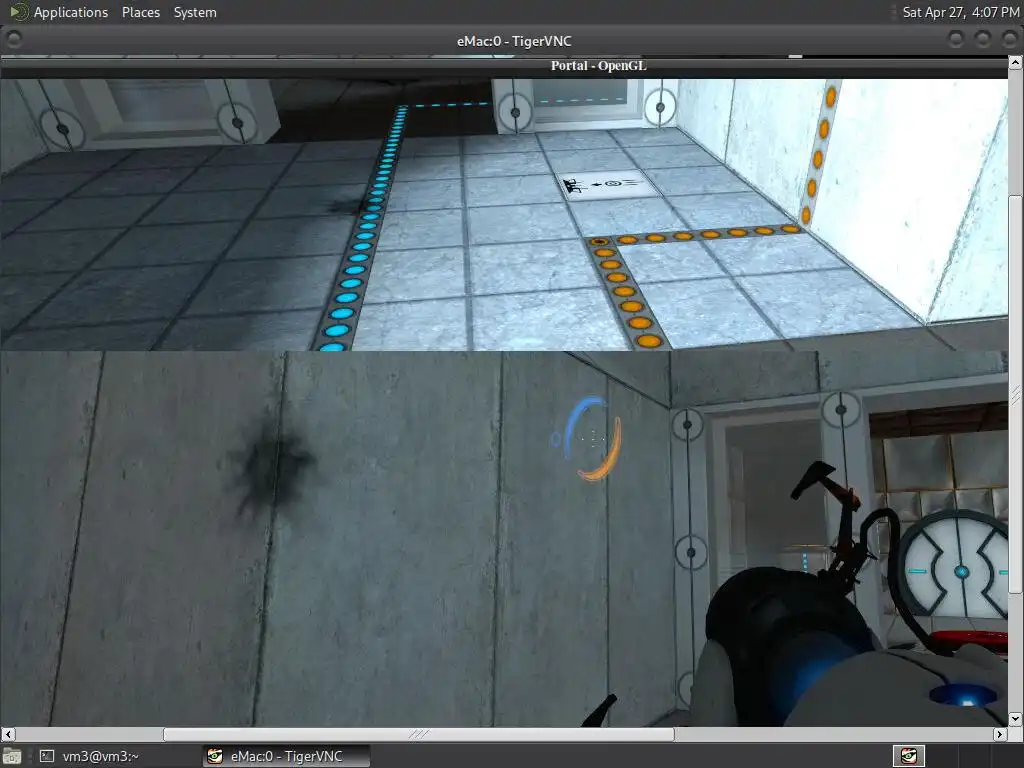Screen dimensions: 1024x768
Task: Click the terminal icon beside vm3@vm3:~
Action: tap(46, 756)
